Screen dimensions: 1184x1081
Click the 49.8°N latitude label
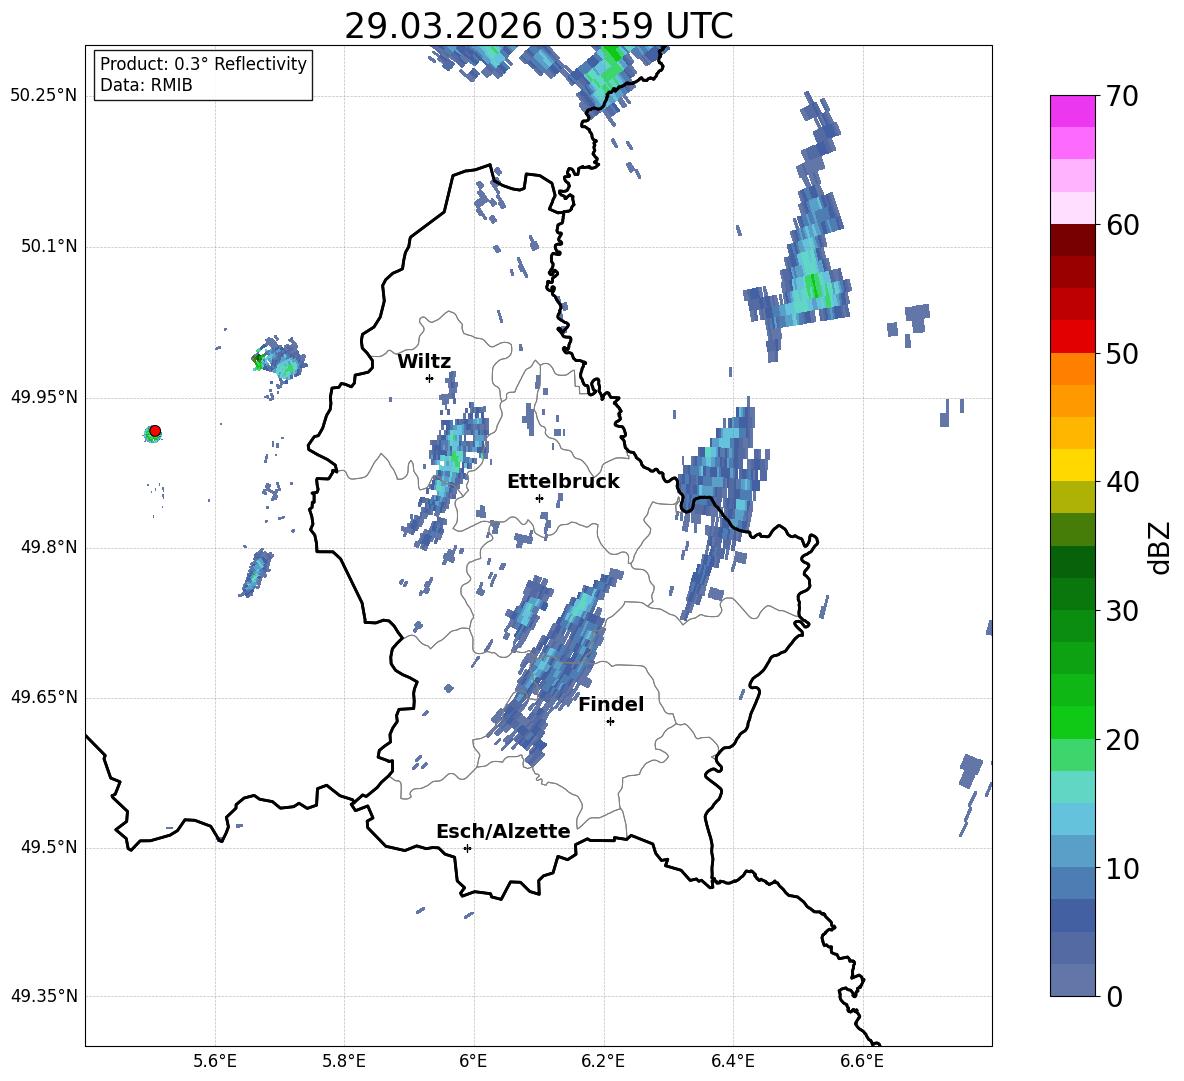[49, 547]
